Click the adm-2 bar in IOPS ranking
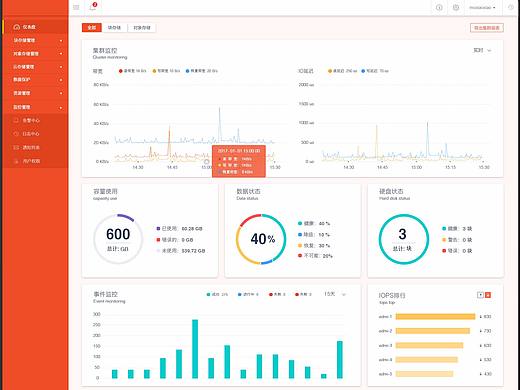The image size is (520, 390). [x=432, y=331]
